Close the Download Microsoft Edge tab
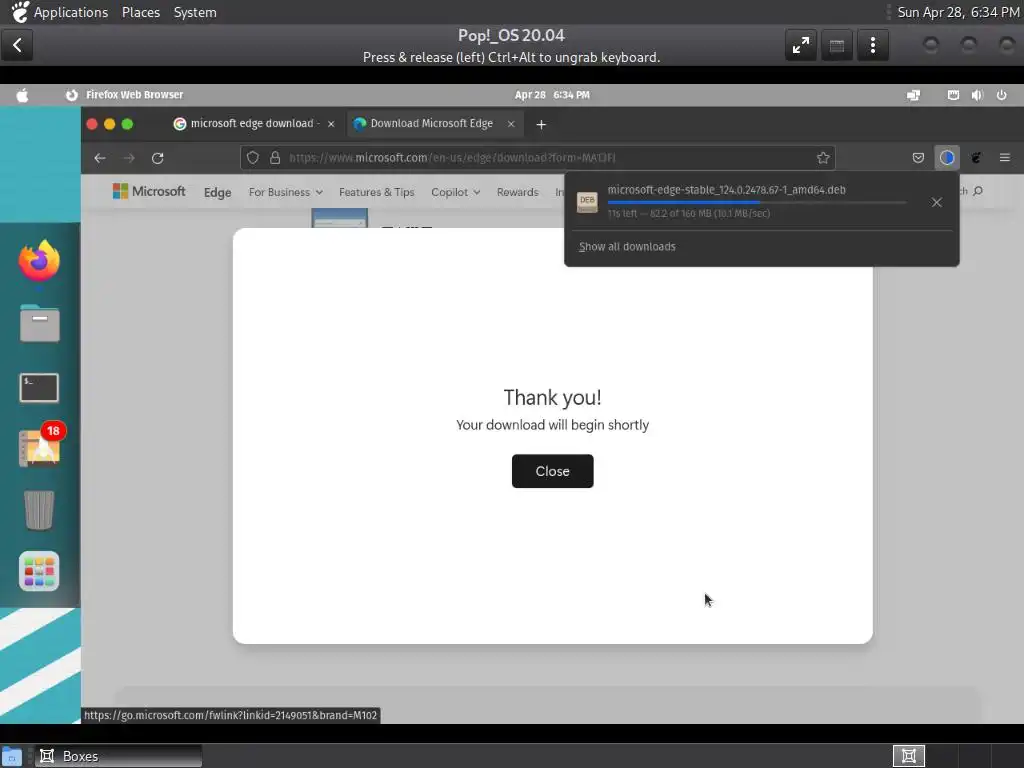This screenshot has height=768, width=1024. coord(511,124)
